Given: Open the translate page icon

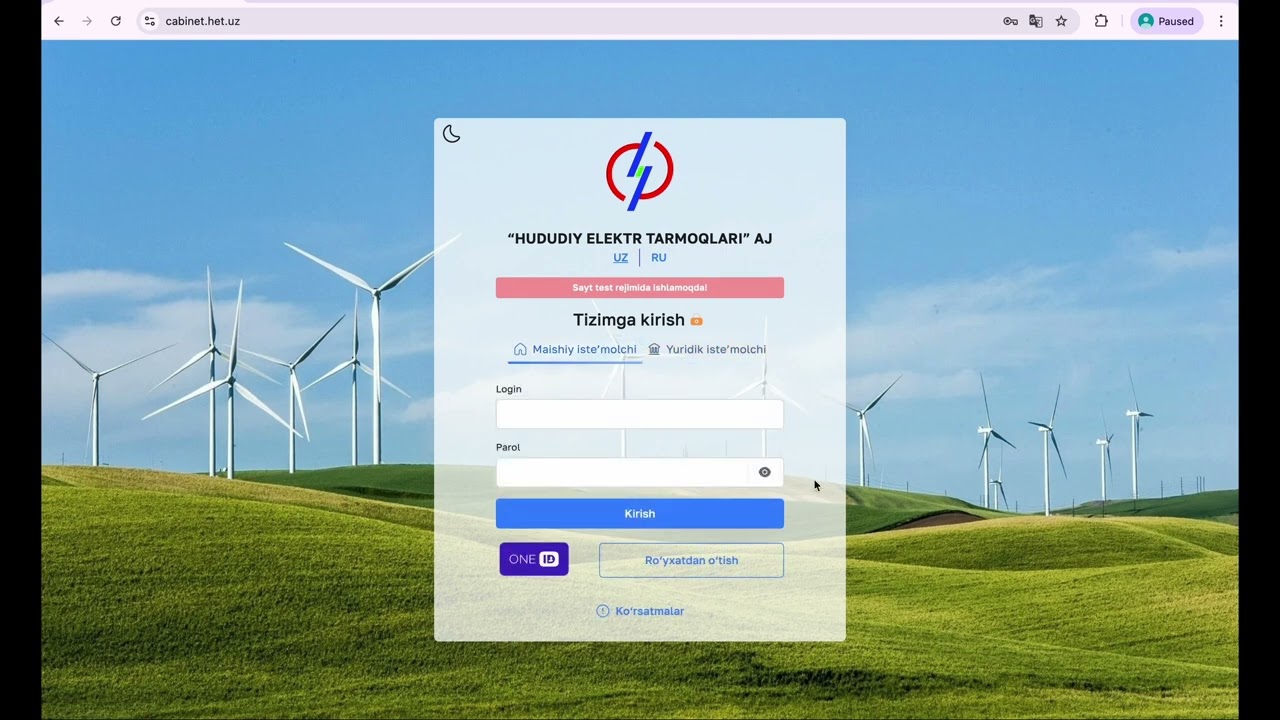Looking at the screenshot, I should tap(1036, 21).
